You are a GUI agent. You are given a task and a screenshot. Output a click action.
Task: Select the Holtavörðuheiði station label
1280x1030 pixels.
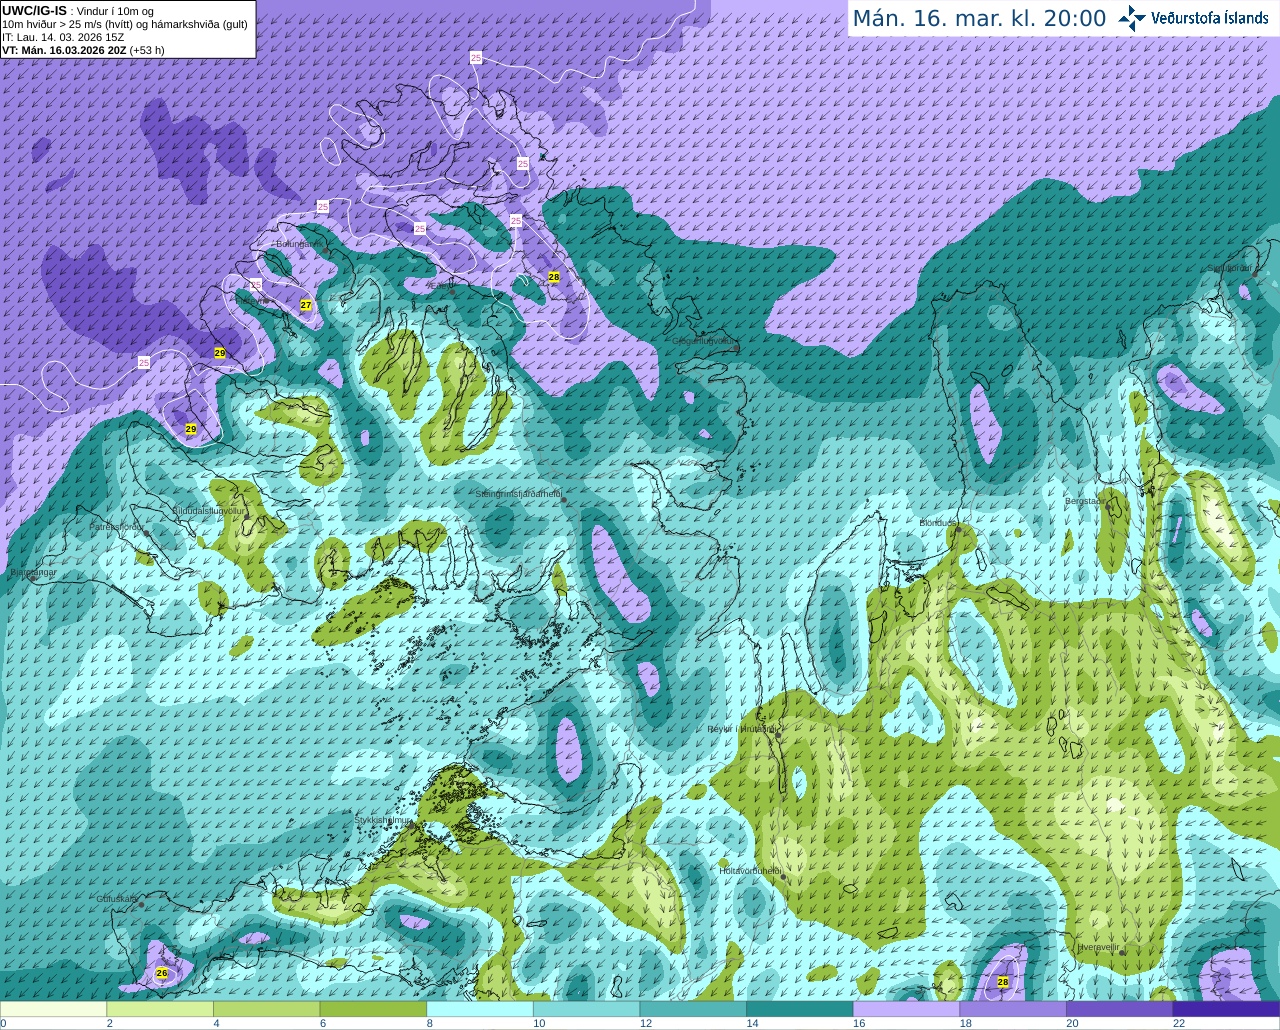(750, 871)
